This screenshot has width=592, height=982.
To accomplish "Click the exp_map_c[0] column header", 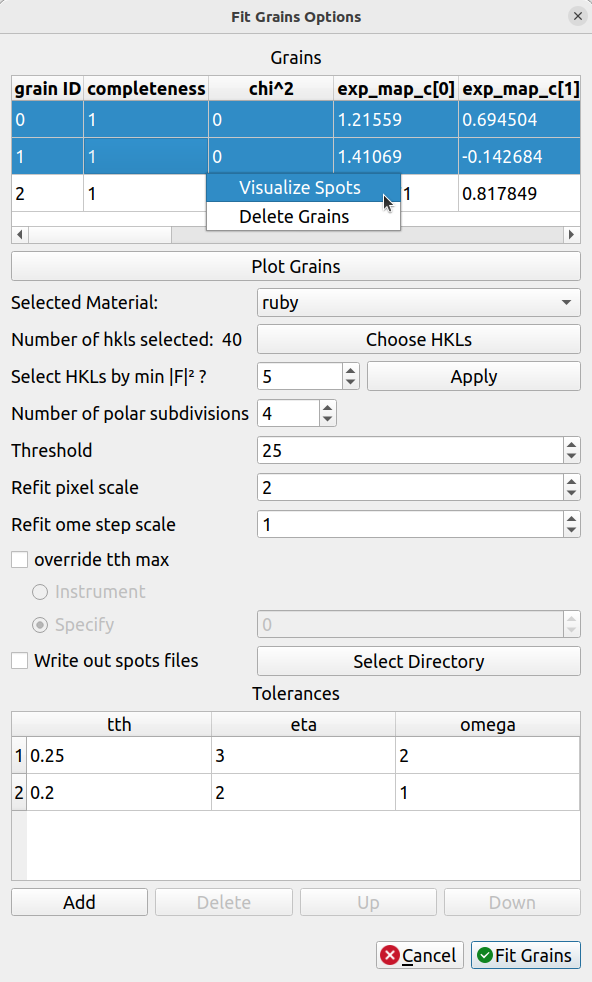I will pos(396,89).
